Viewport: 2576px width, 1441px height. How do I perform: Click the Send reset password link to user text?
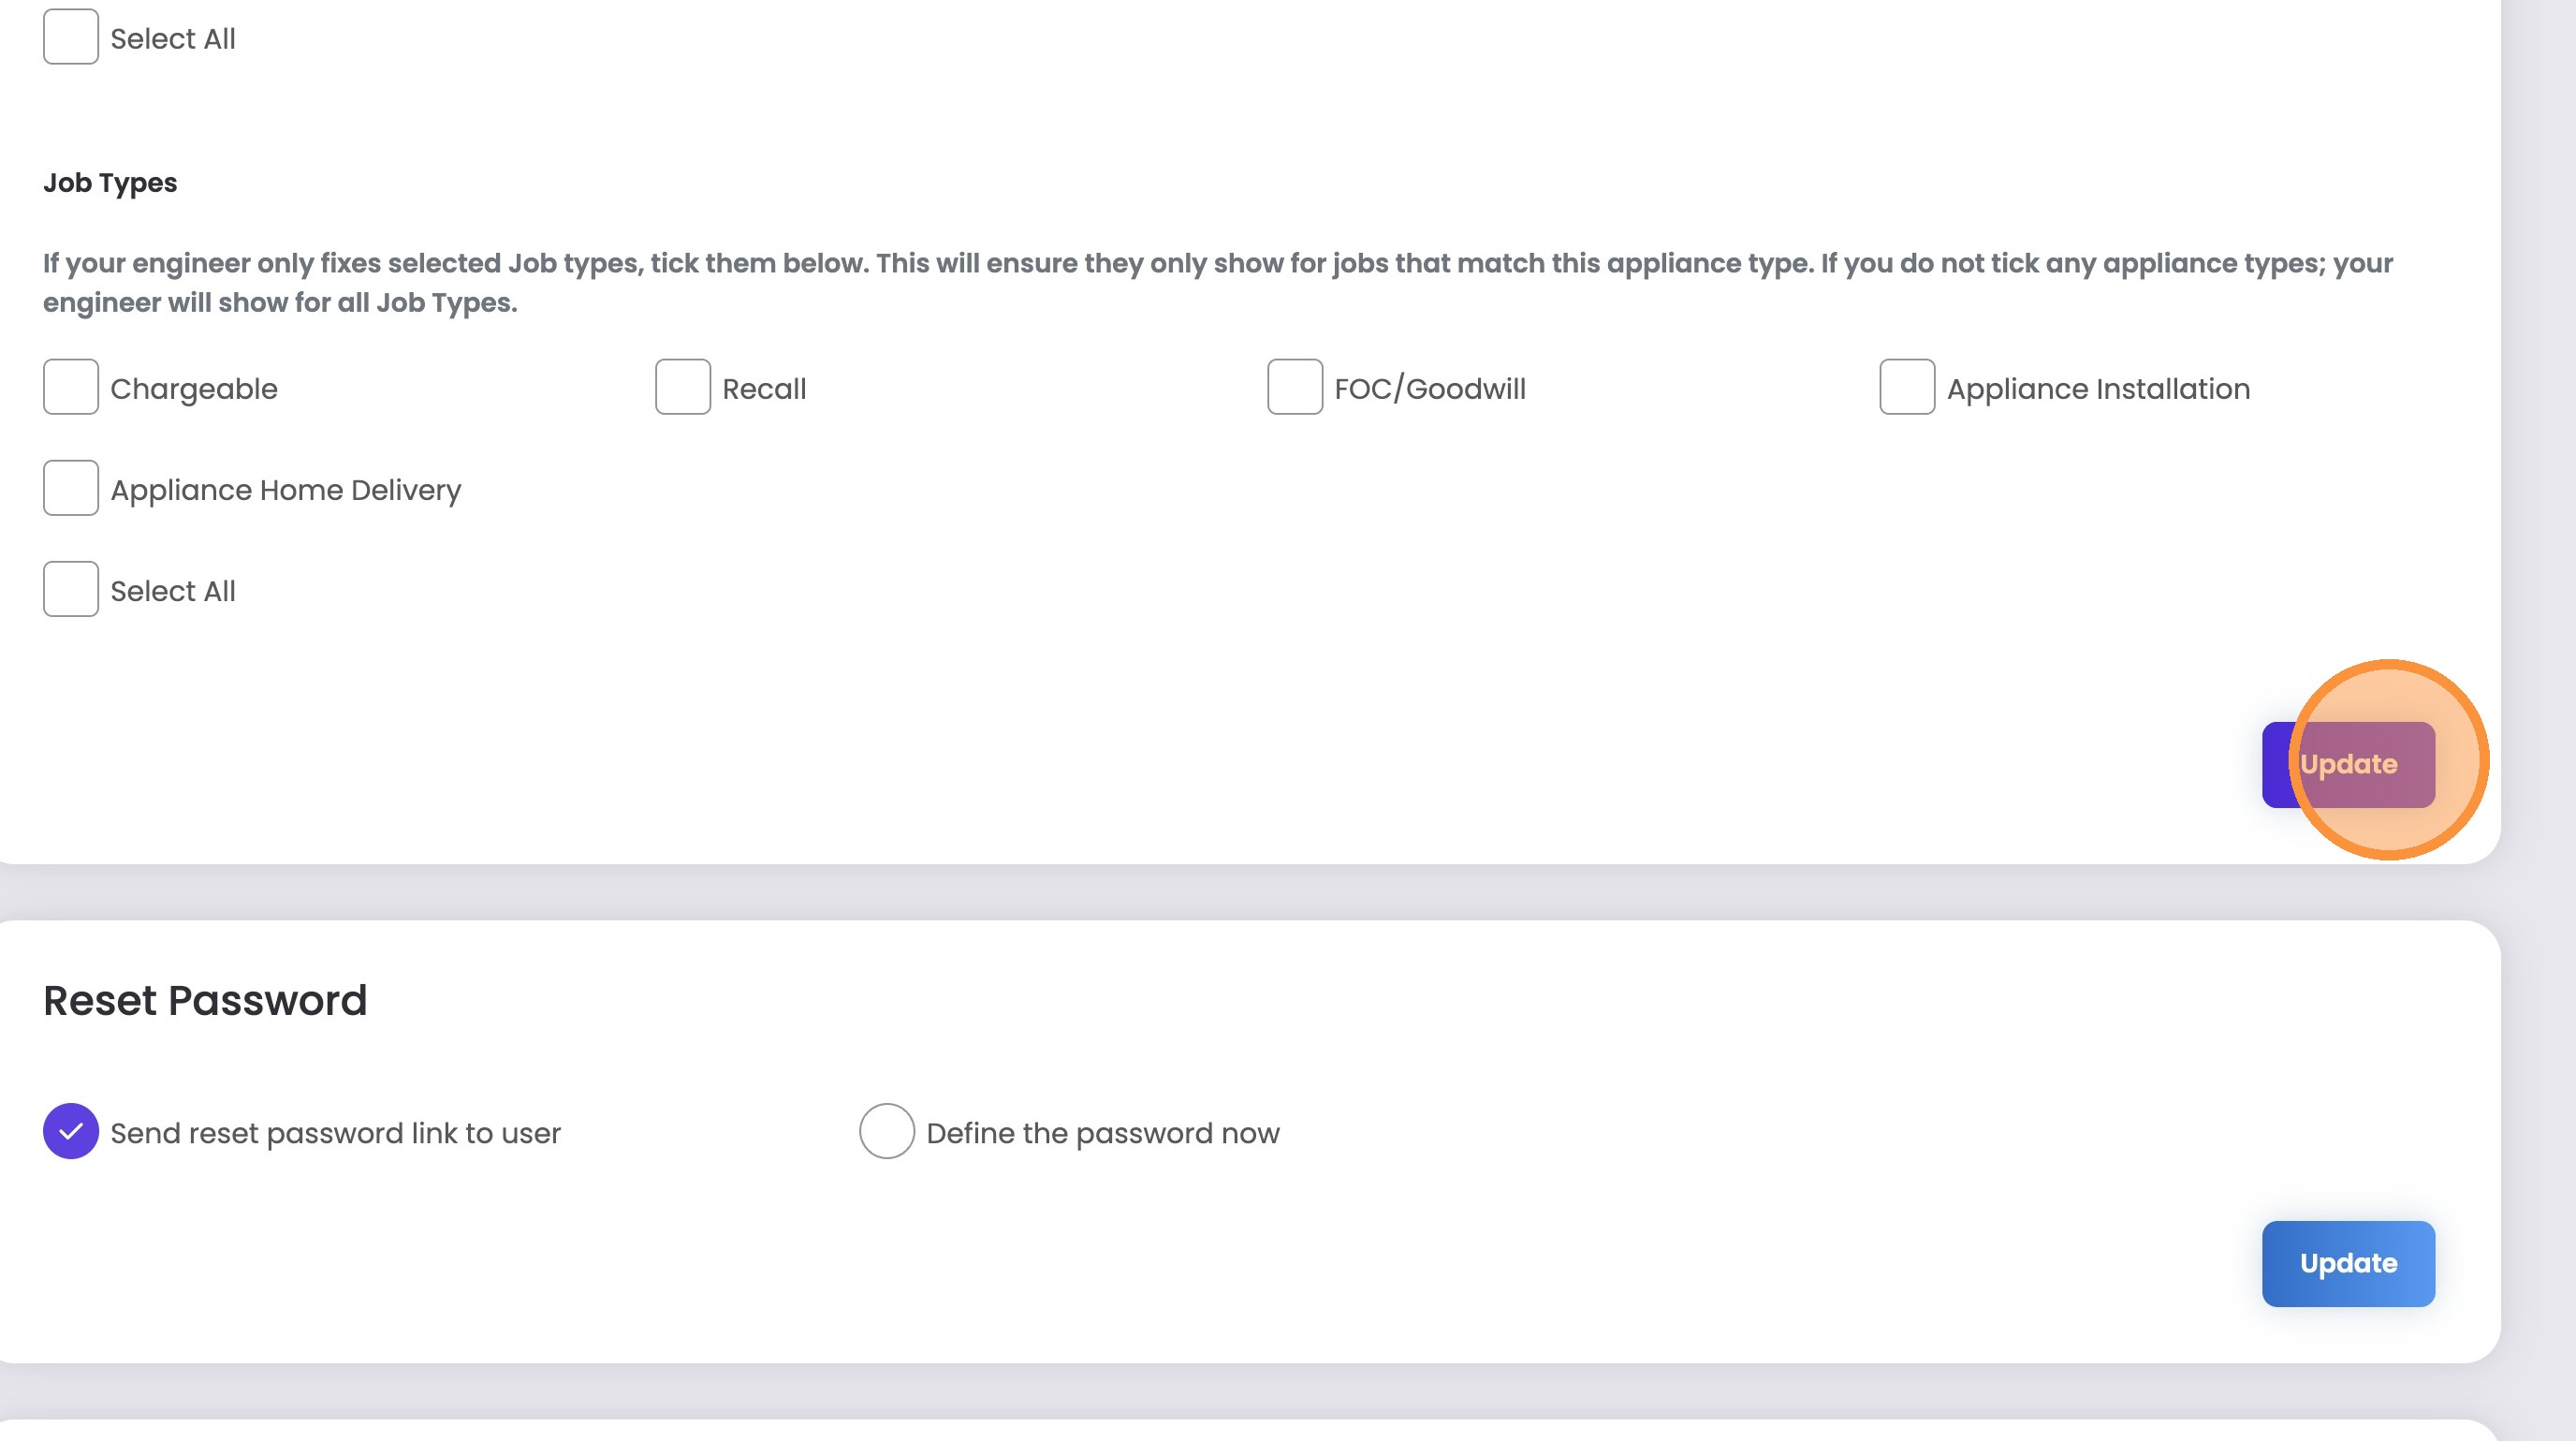[335, 1133]
